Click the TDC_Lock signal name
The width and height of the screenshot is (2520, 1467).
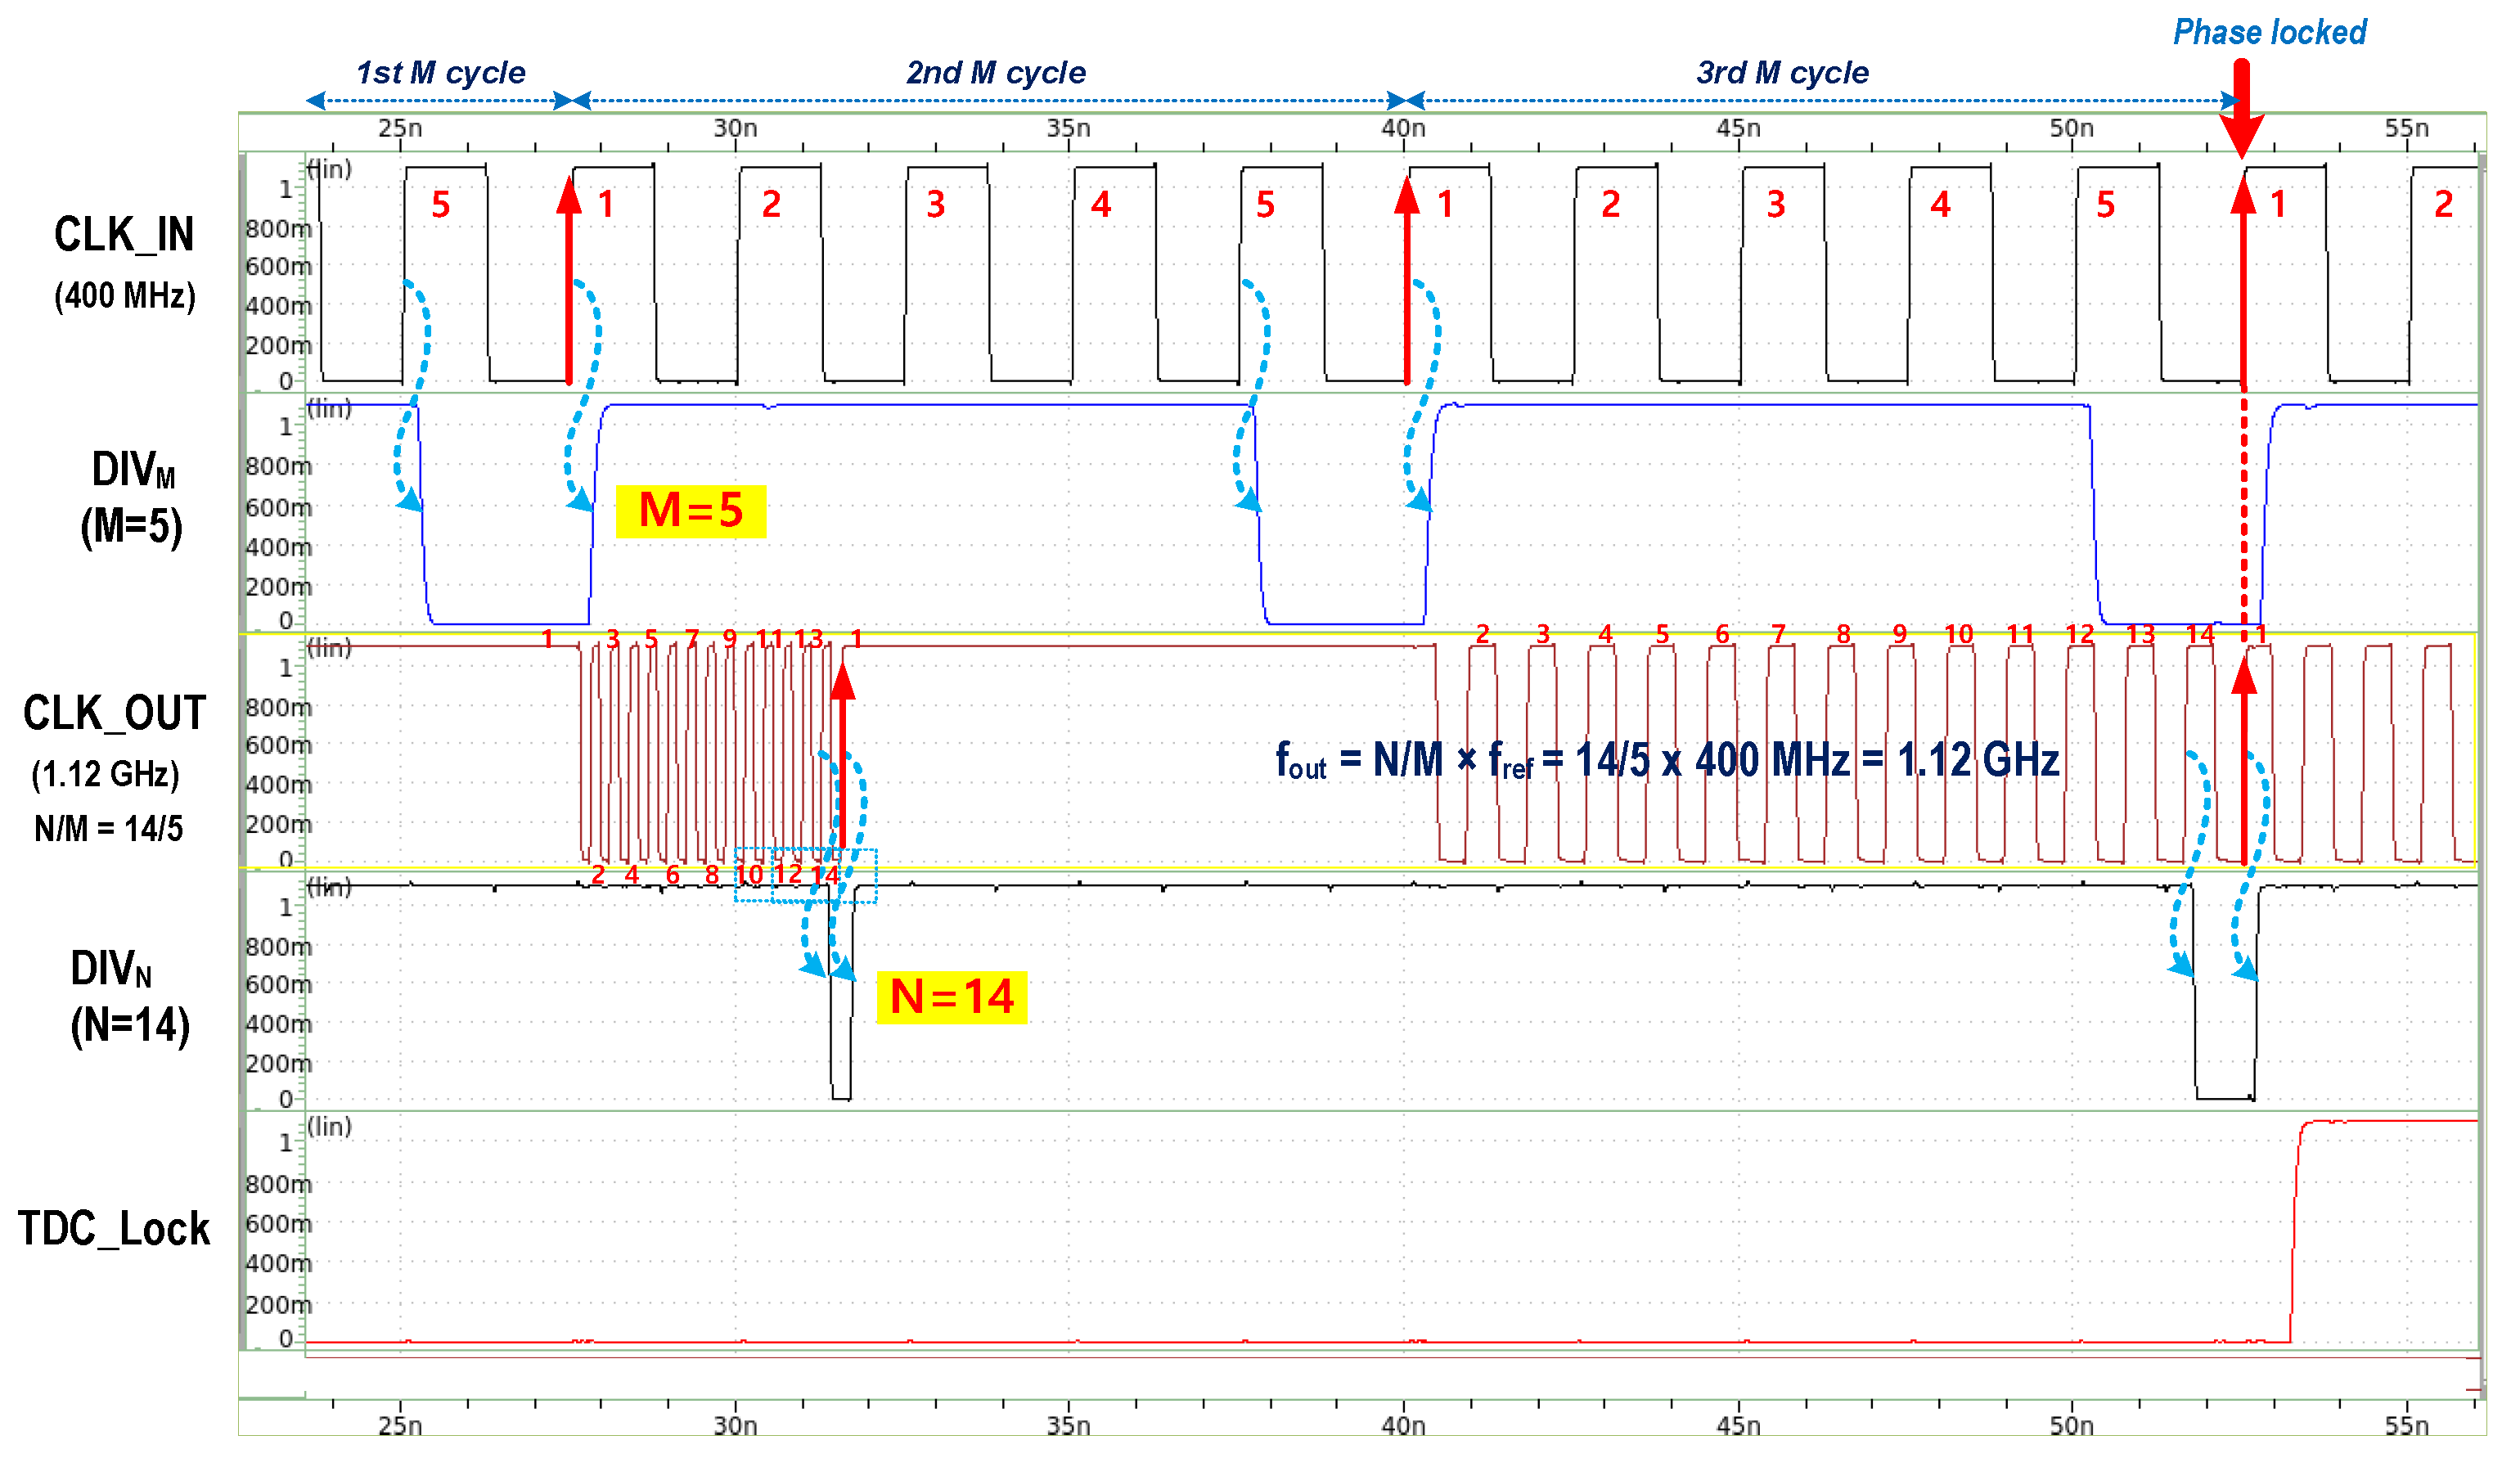(x=114, y=1228)
